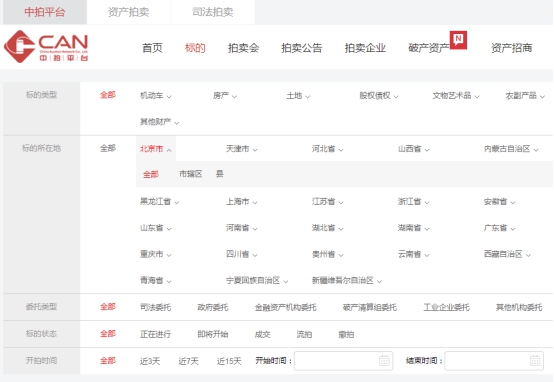
Task: Click the CAN 中拍平台 logo
Action: [x=46, y=47]
